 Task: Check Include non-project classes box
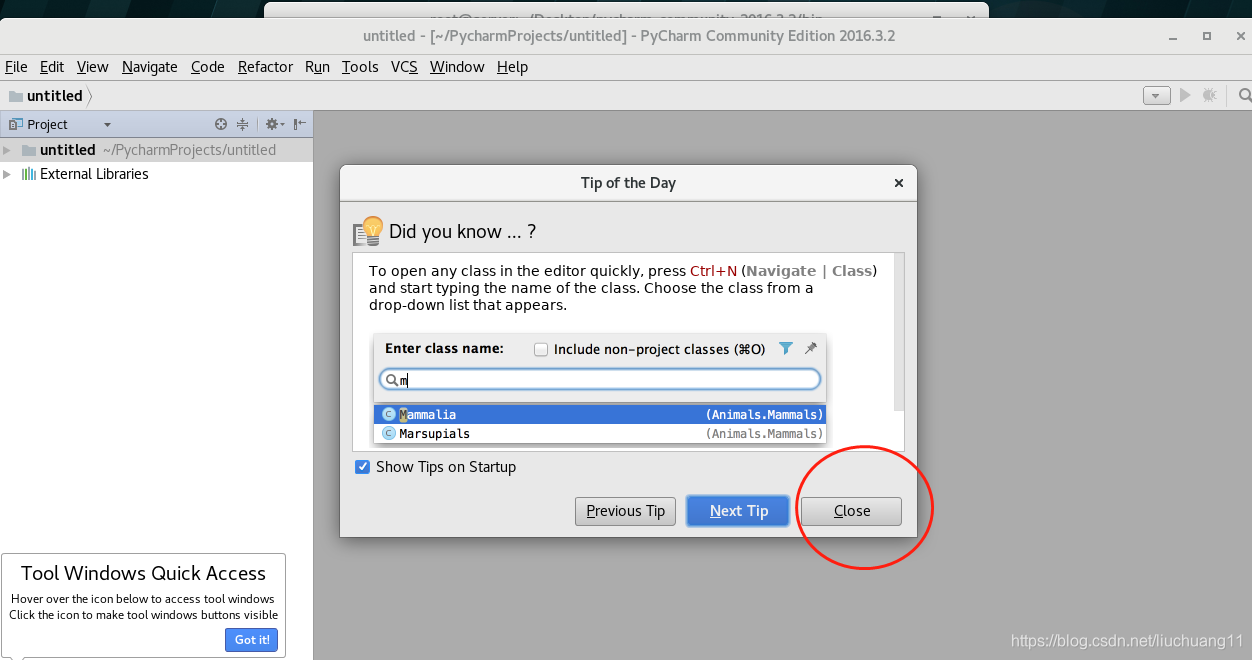(x=541, y=349)
